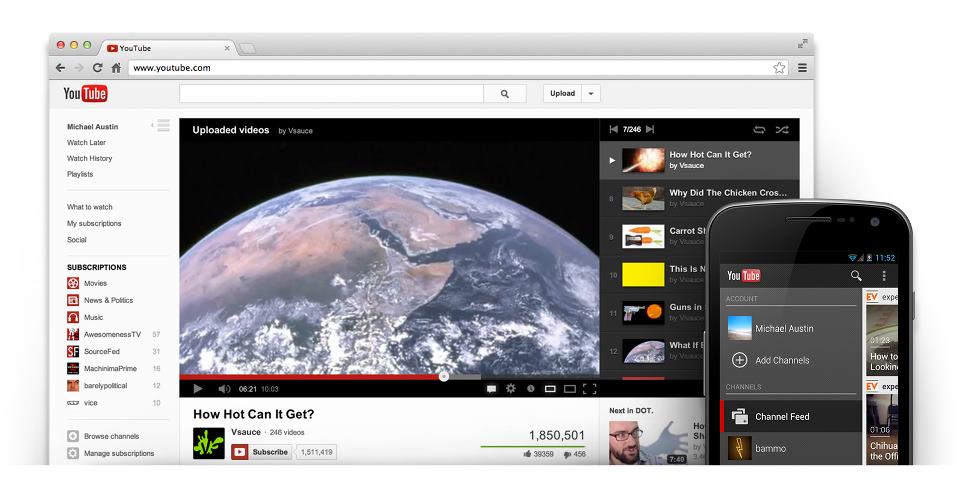Image resolution: width=960 pixels, height=502 pixels.
Task: Open video settings gear in the player
Action: tap(511, 388)
